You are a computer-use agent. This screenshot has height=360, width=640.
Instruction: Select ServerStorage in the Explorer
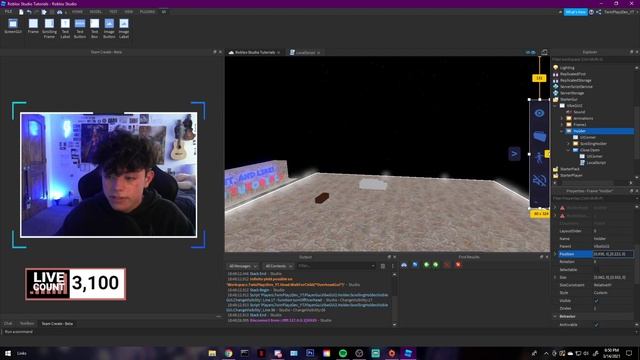click(x=572, y=93)
